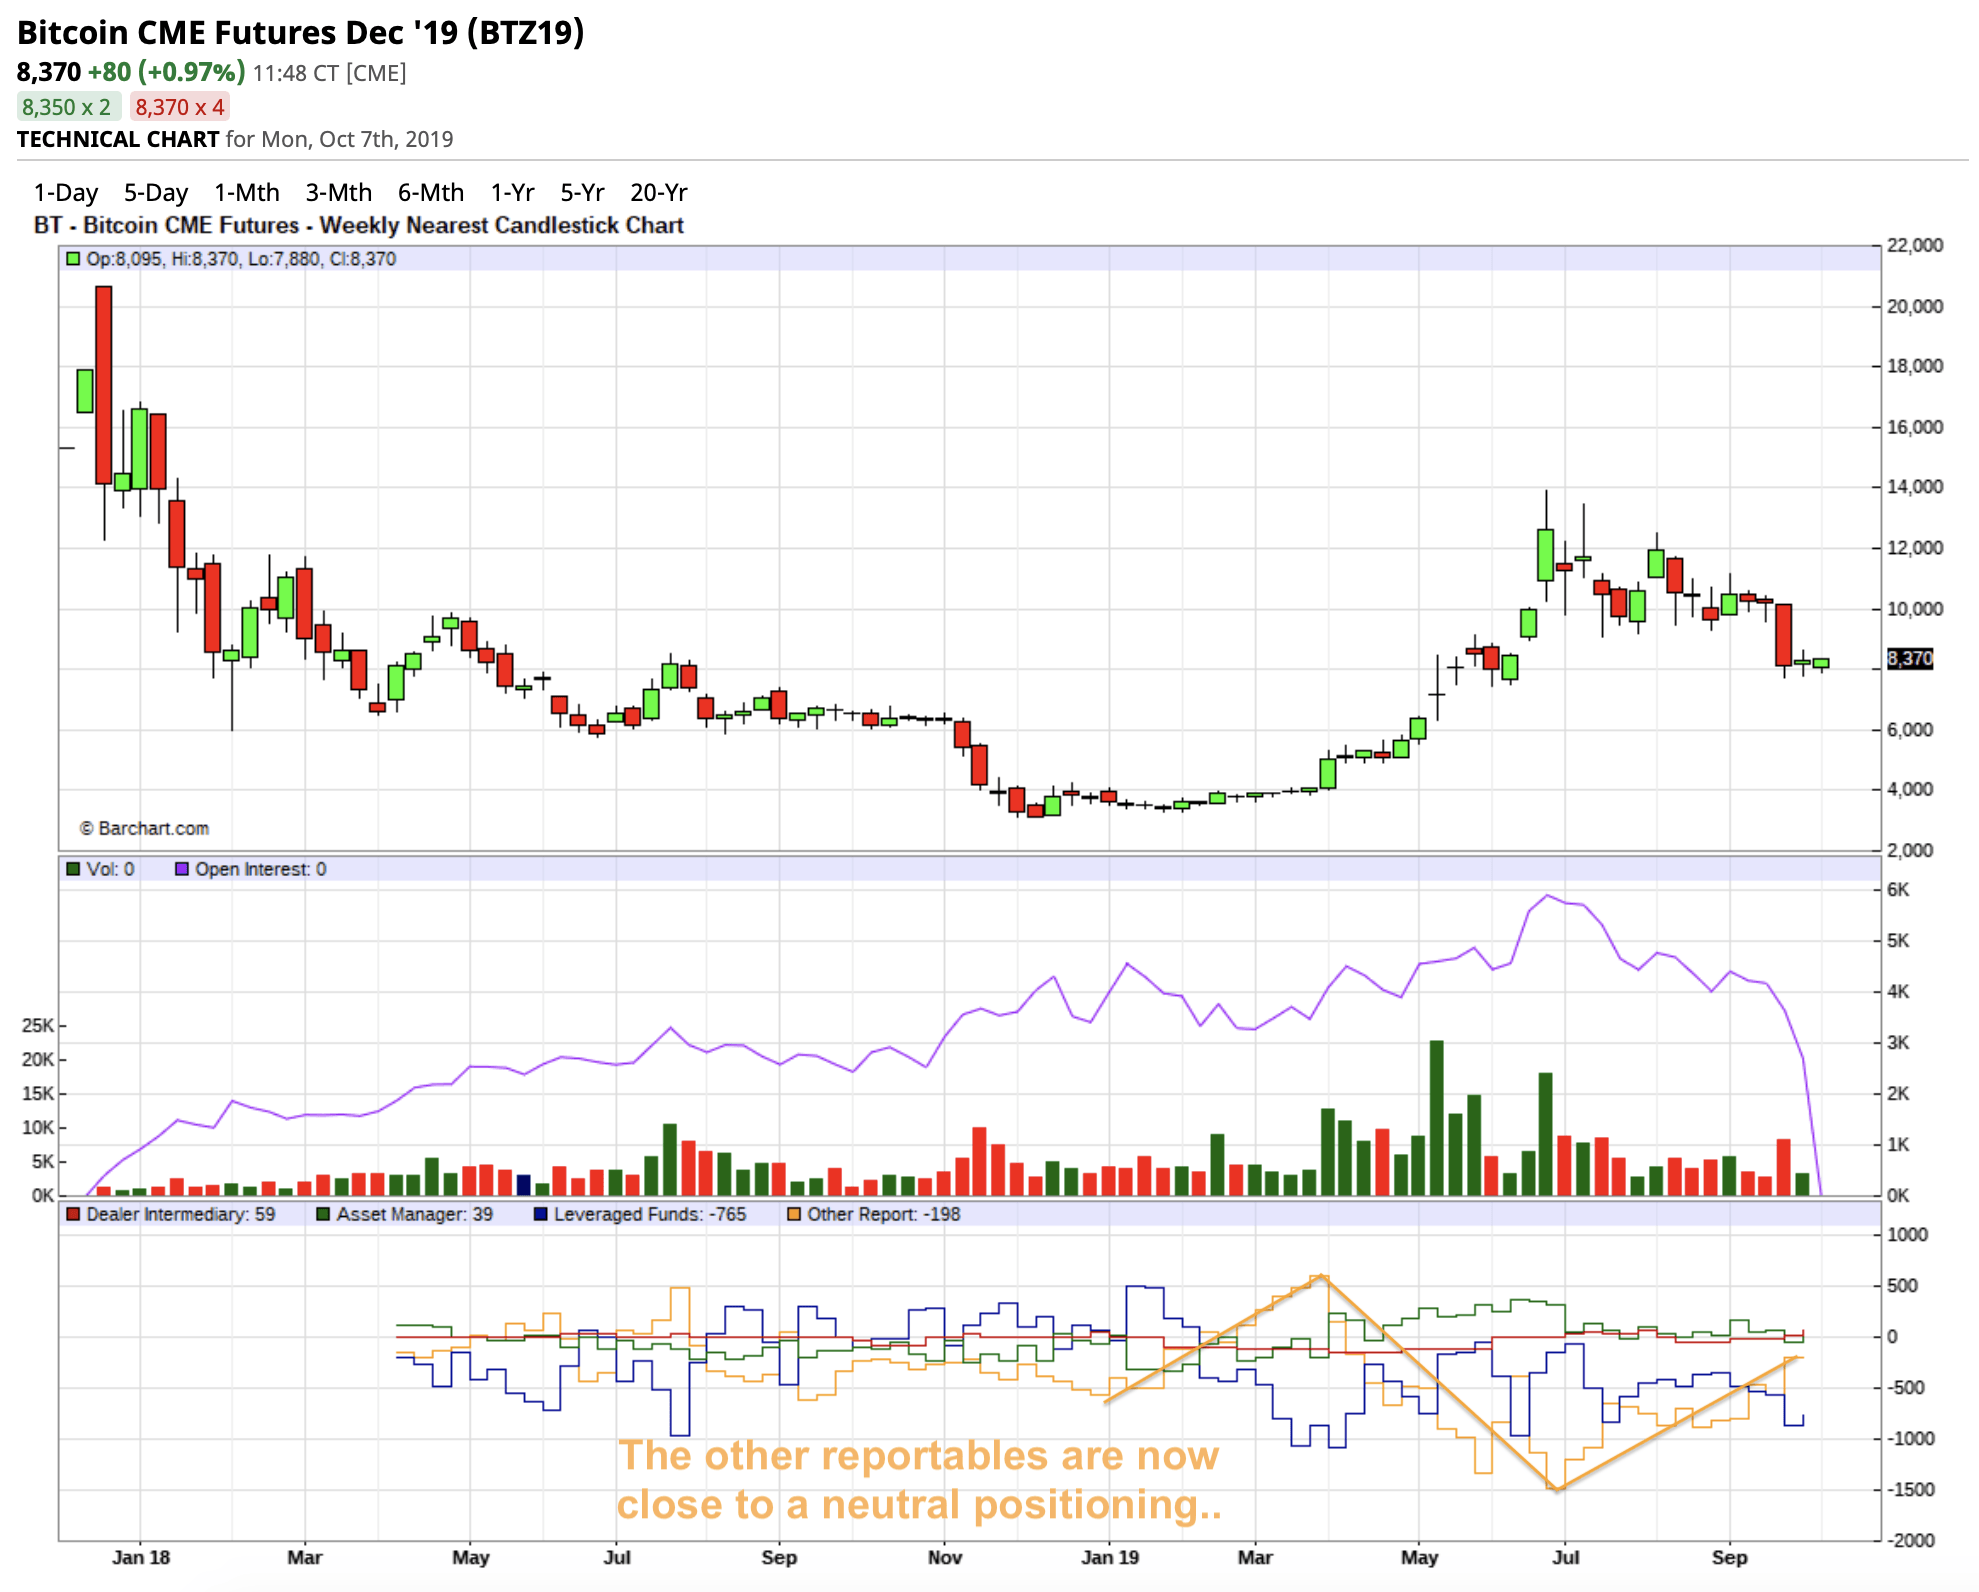Click the 25K volume axis label
This screenshot has width=1979, height=1592.
(38, 1026)
